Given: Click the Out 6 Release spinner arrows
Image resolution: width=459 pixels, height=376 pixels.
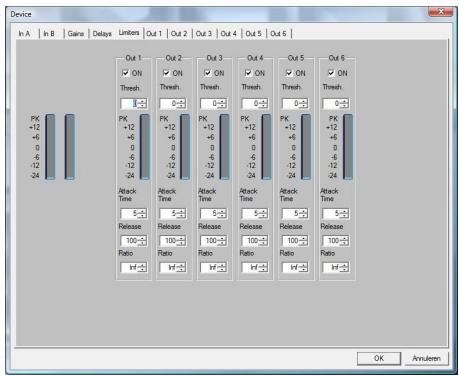Looking at the screenshot, I should pos(344,240).
